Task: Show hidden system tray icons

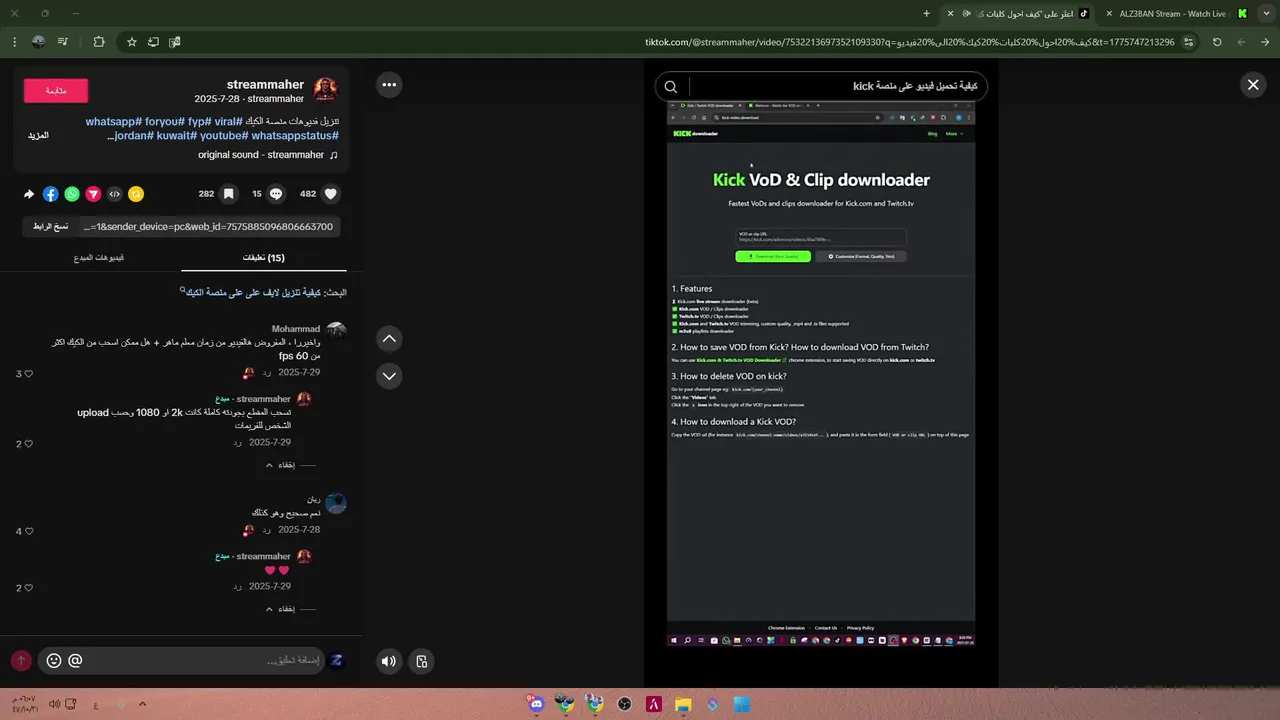Action: (142, 704)
